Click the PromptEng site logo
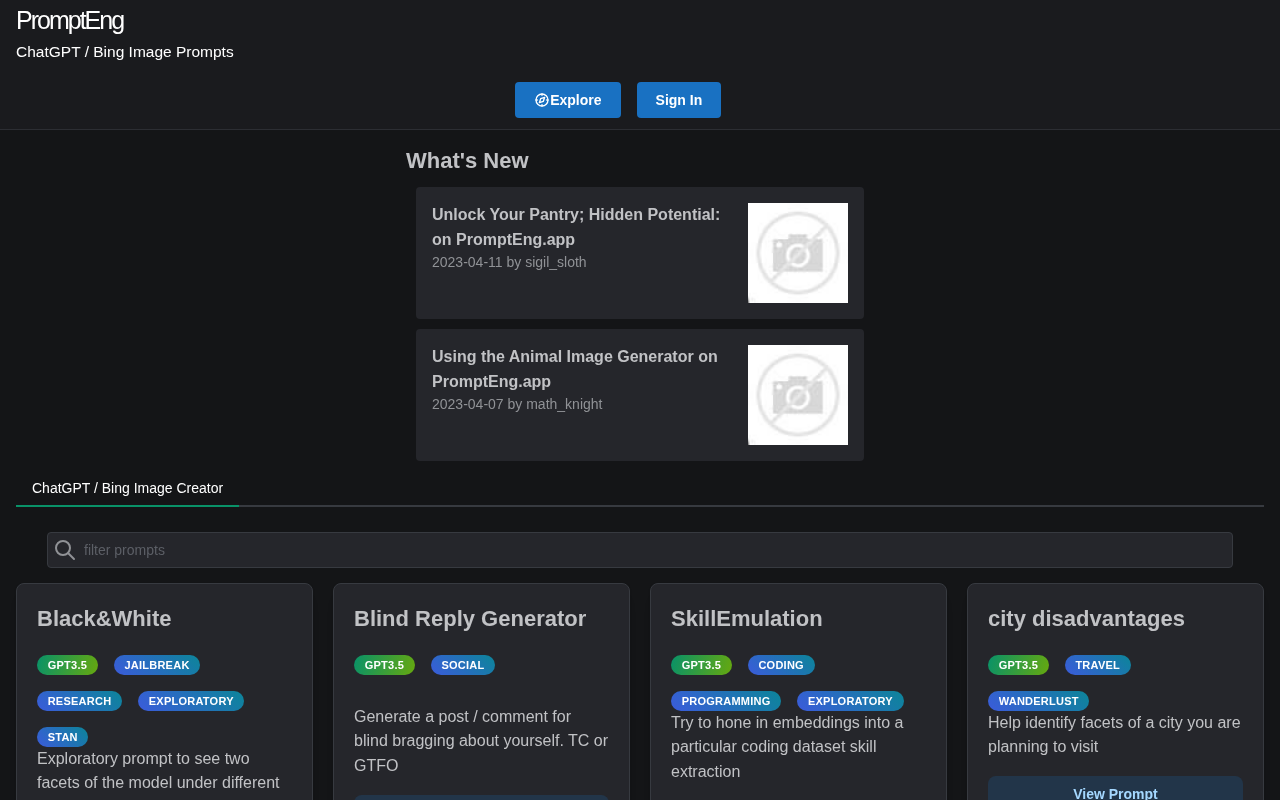Screen dimensions: 1280x800 pos(70,20)
